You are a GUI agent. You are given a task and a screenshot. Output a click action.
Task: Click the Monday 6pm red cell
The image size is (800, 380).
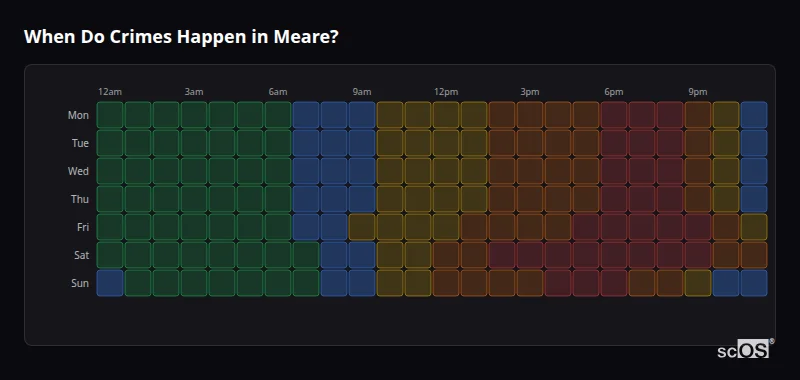[614, 115]
